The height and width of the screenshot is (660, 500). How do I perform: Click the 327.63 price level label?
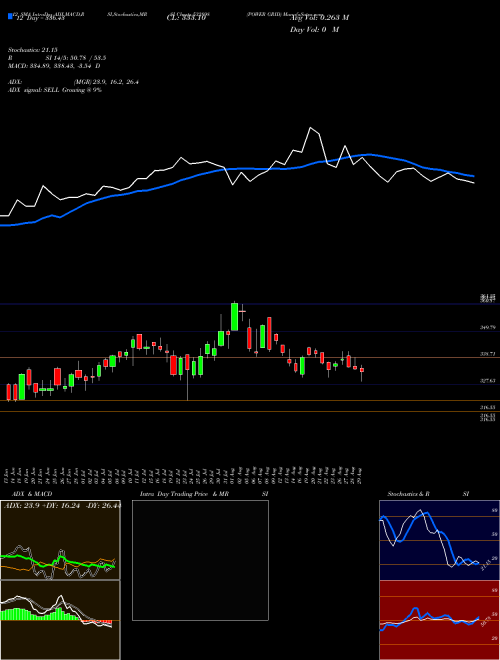coord(488,381)
